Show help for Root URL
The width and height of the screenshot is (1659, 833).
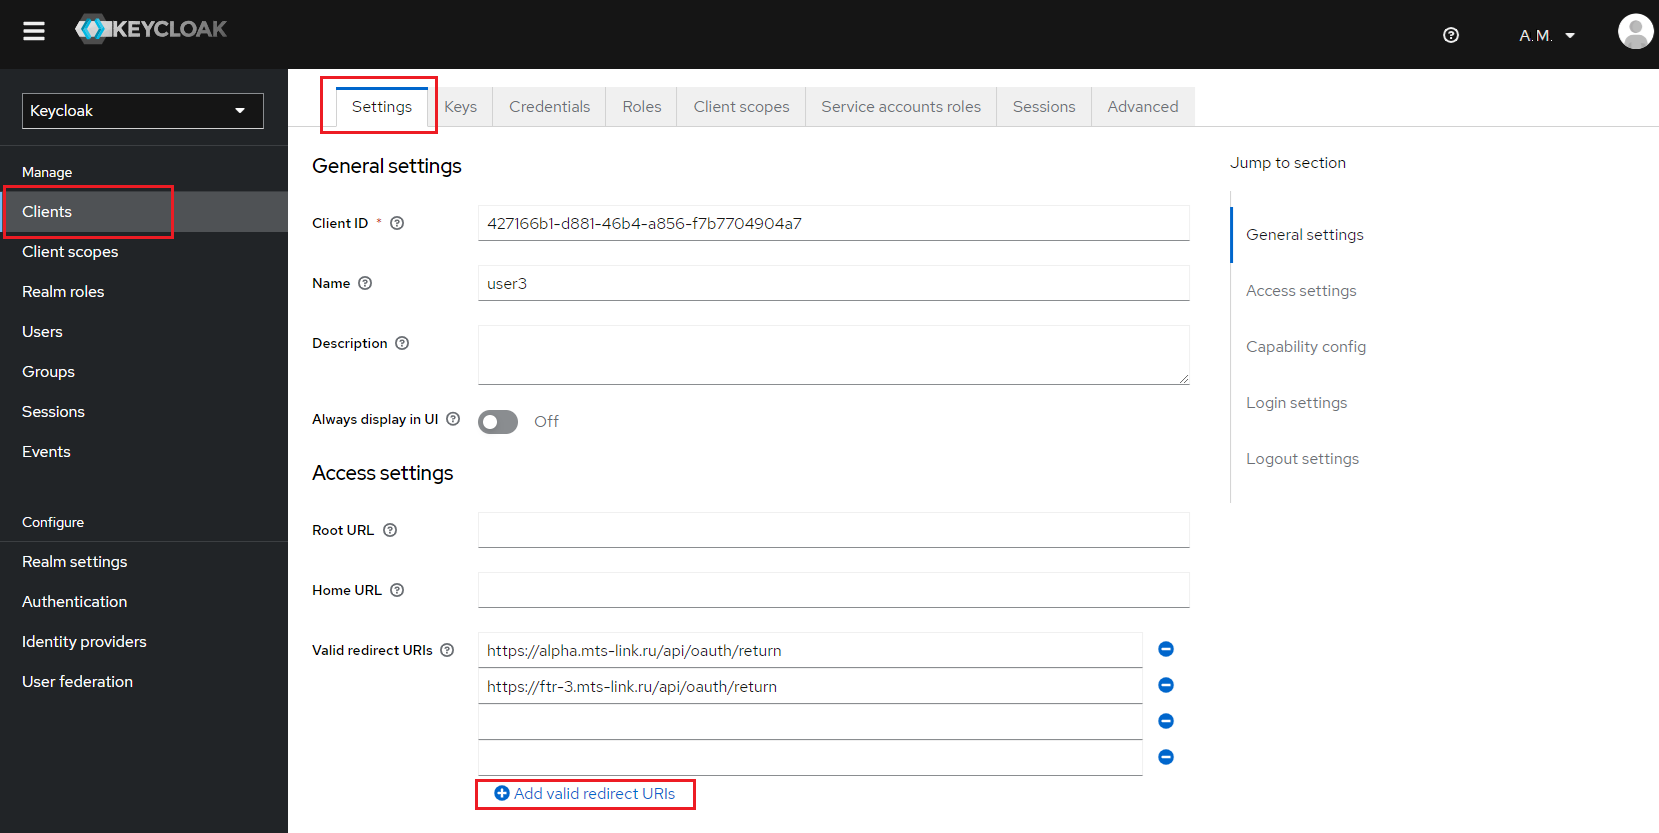[x=390, y=530]
